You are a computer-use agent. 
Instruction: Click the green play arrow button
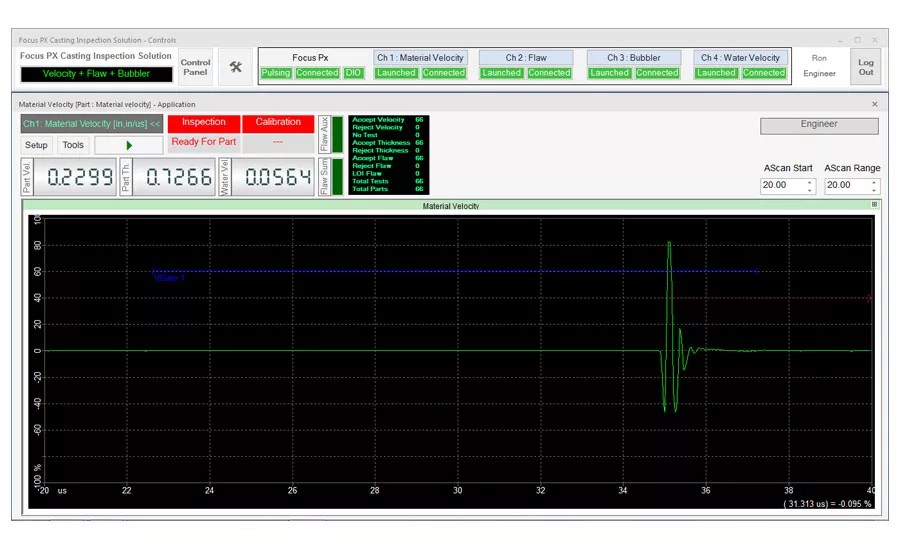coord(129,145)
